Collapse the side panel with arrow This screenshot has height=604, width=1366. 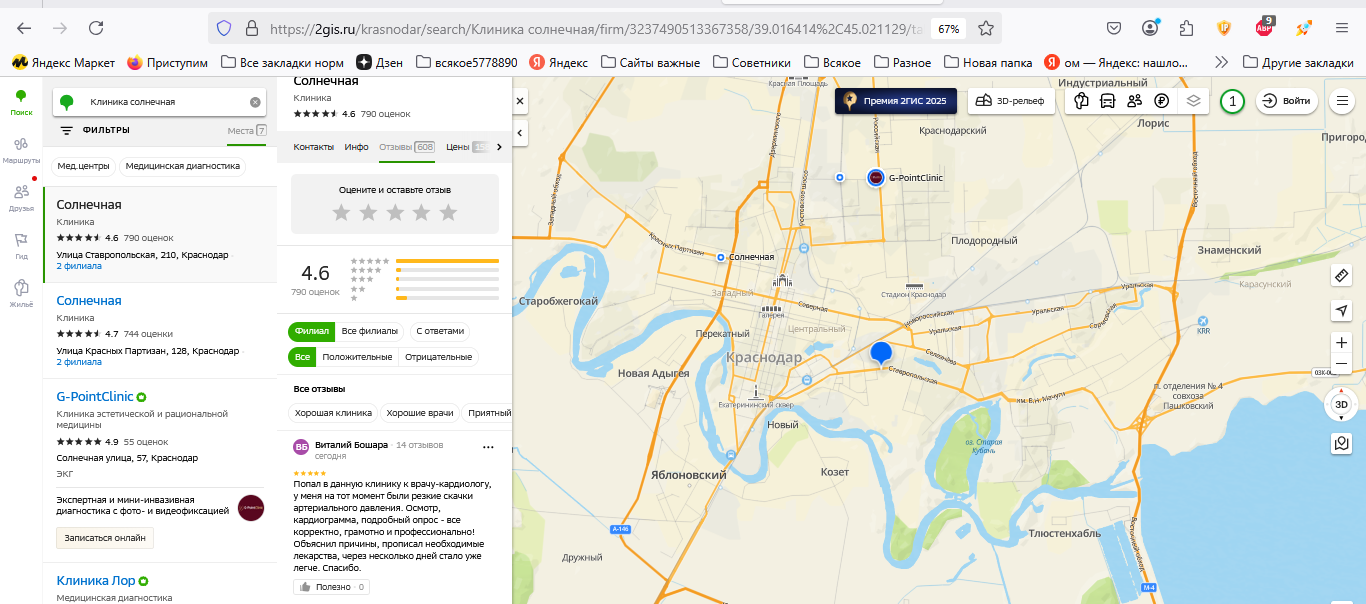tap(520, 132)
